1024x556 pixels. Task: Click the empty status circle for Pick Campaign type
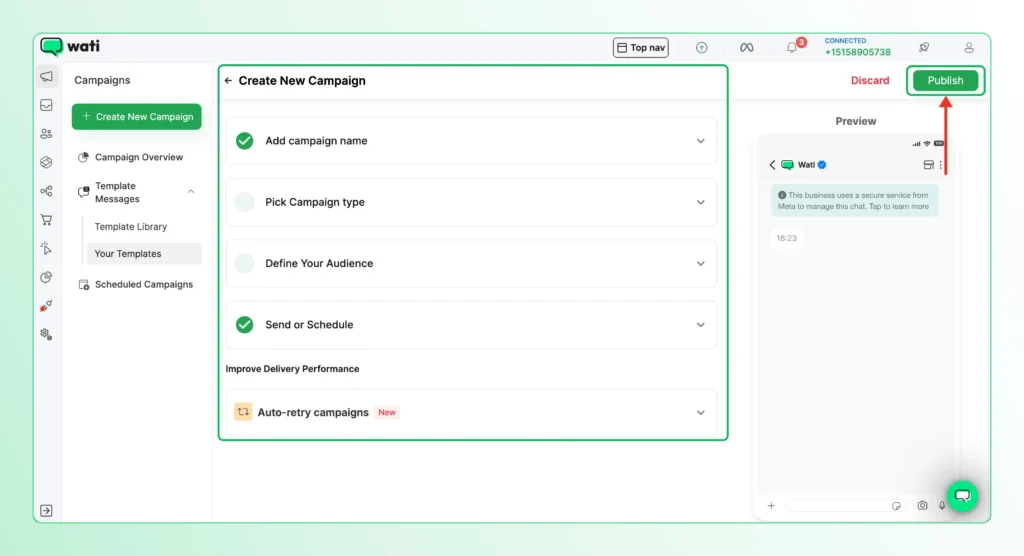pos(244,203)
